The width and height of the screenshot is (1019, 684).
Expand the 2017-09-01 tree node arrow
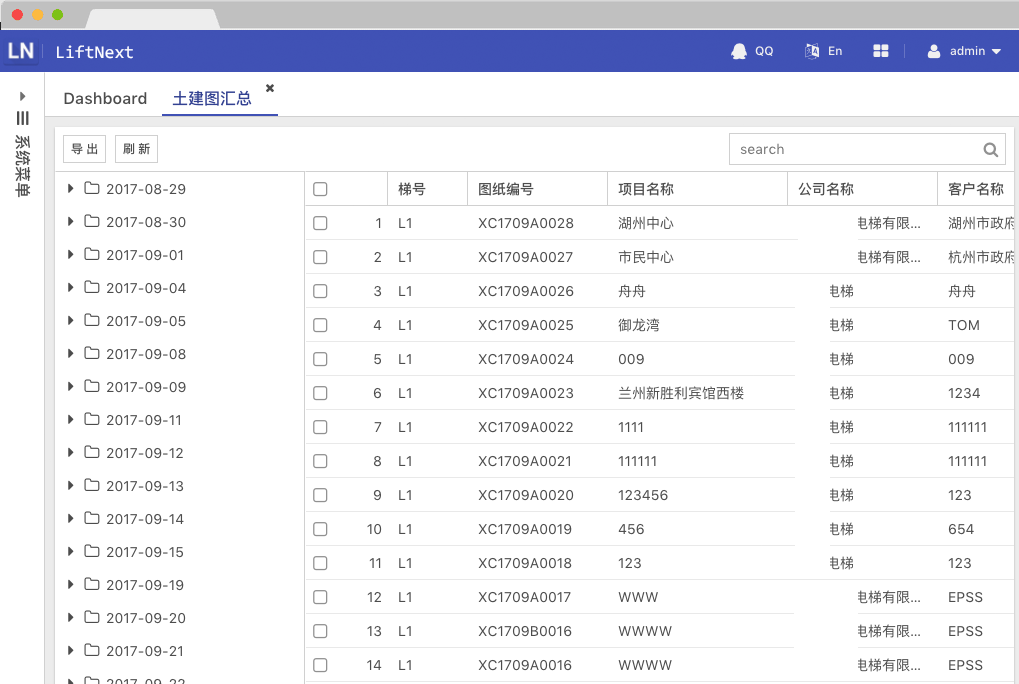70,255
